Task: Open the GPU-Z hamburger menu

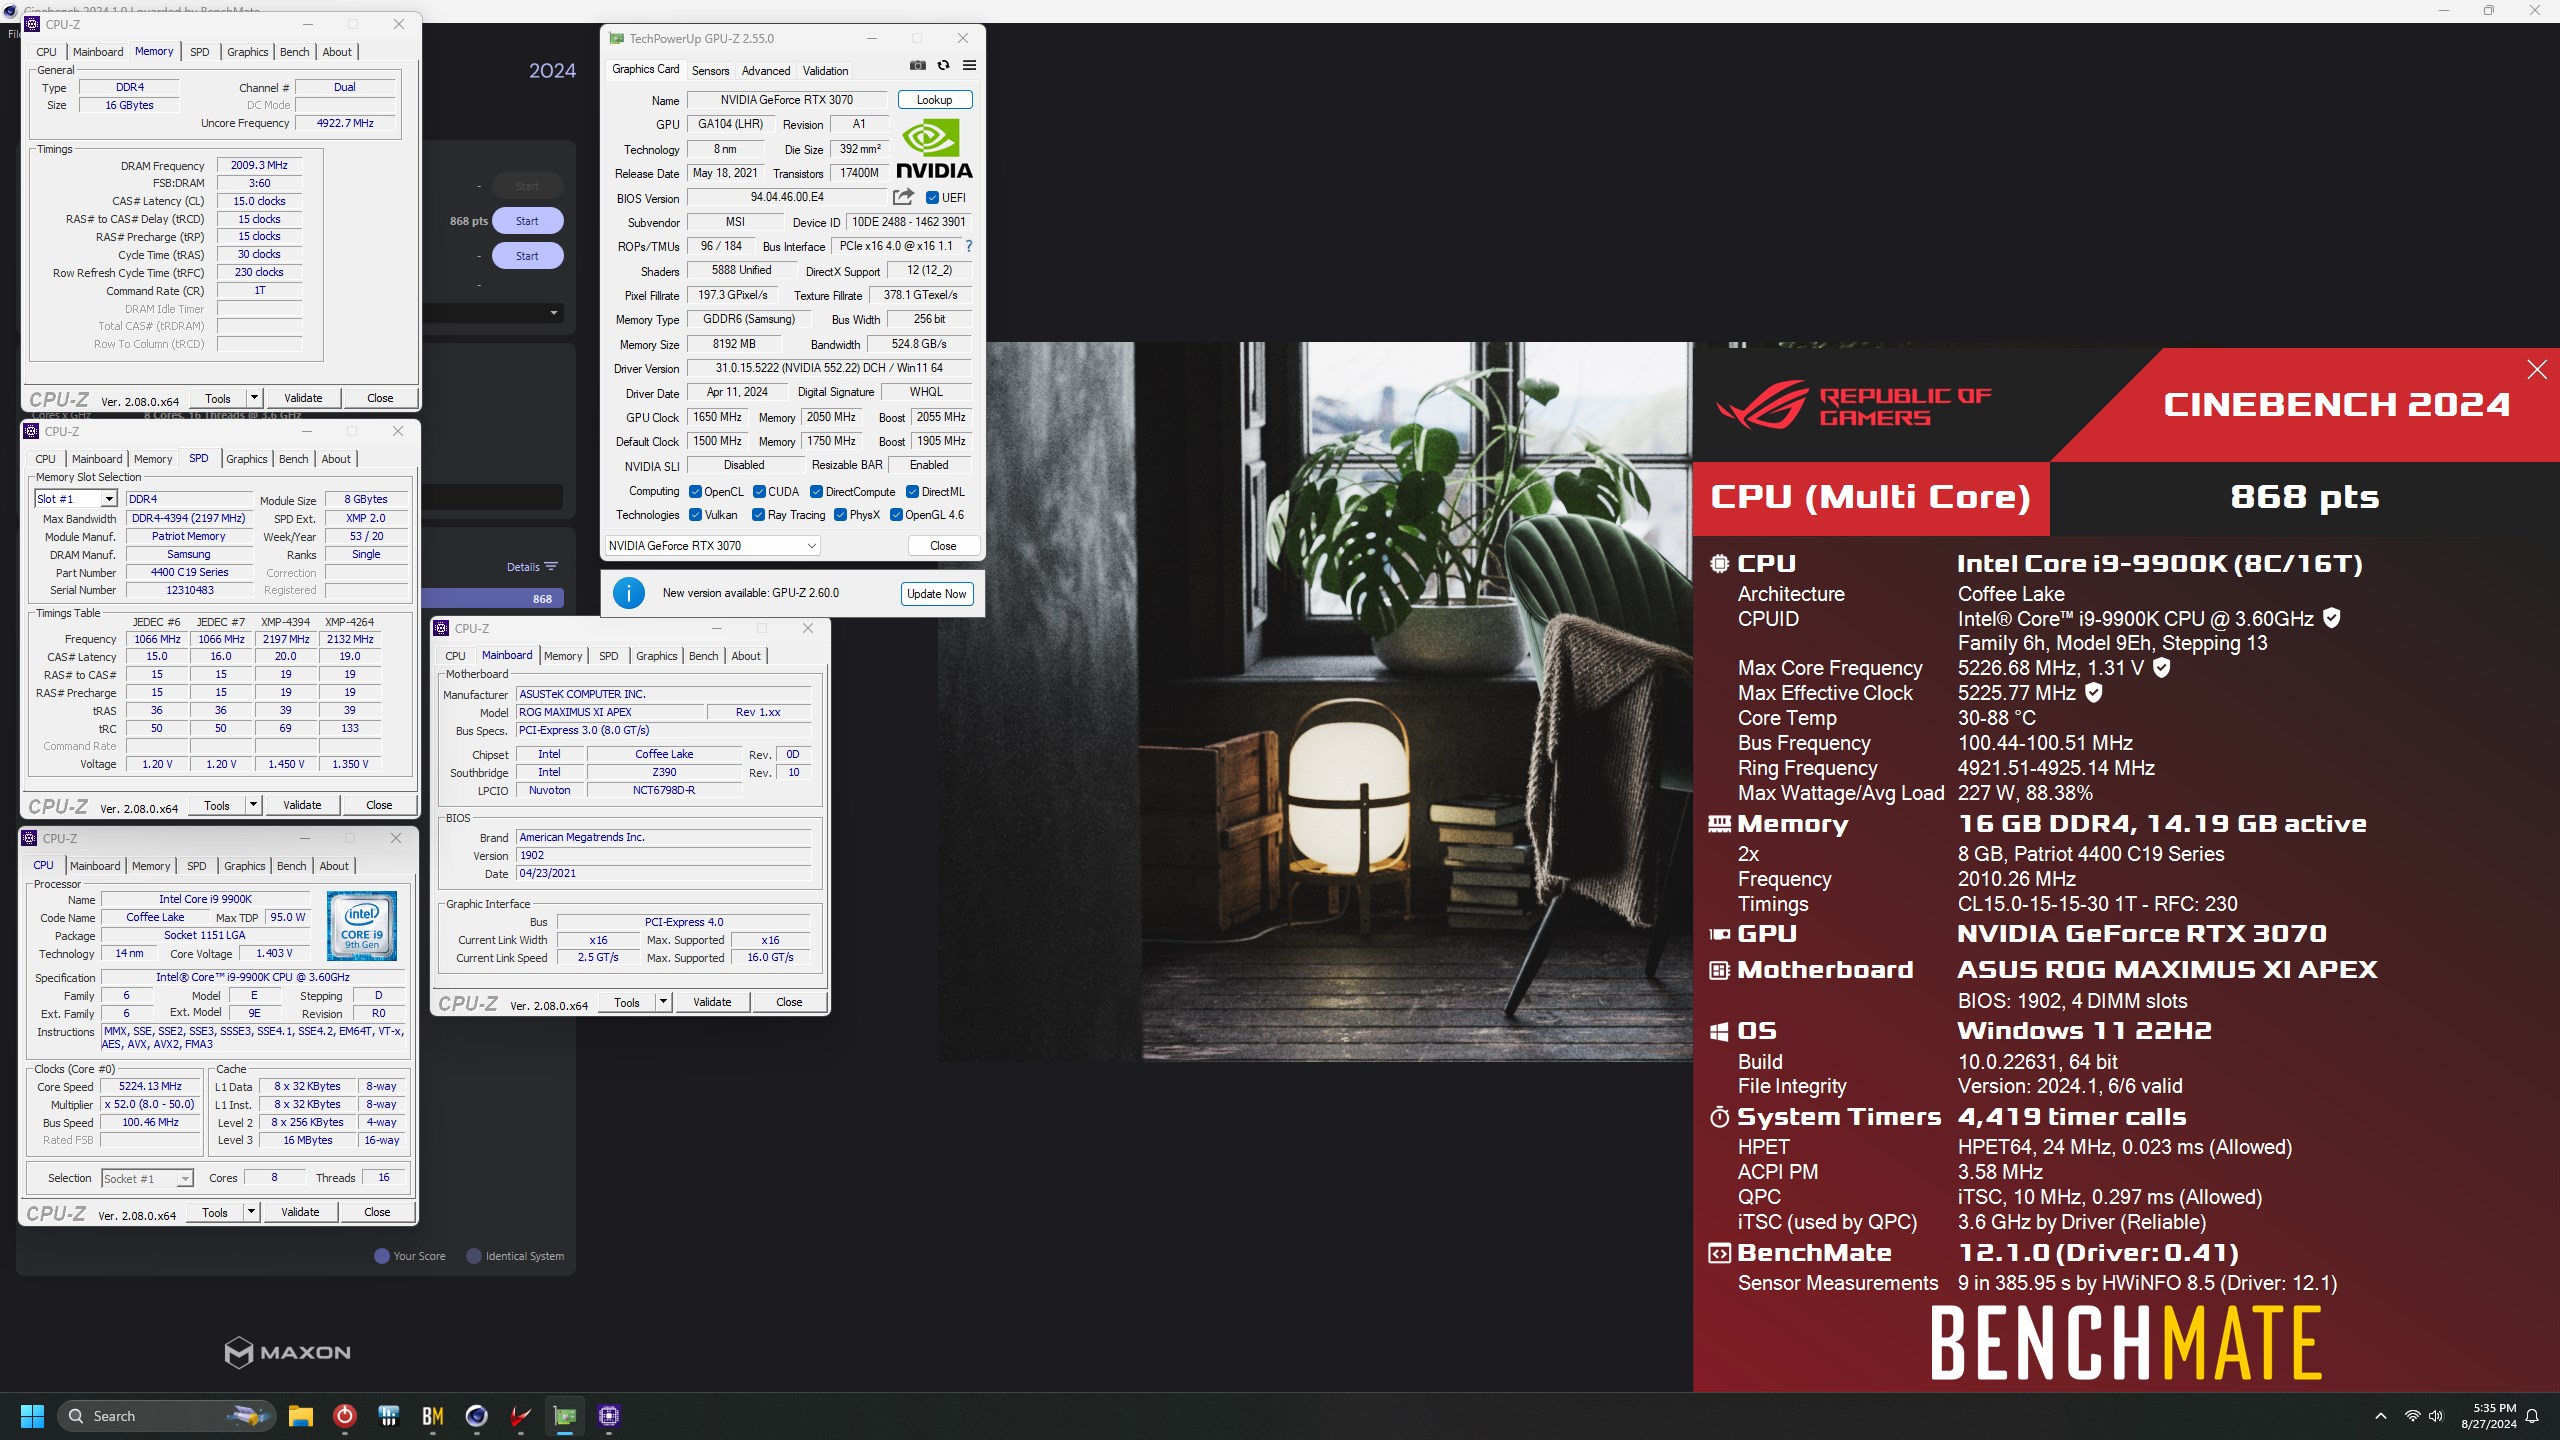Action: (969, 66)
